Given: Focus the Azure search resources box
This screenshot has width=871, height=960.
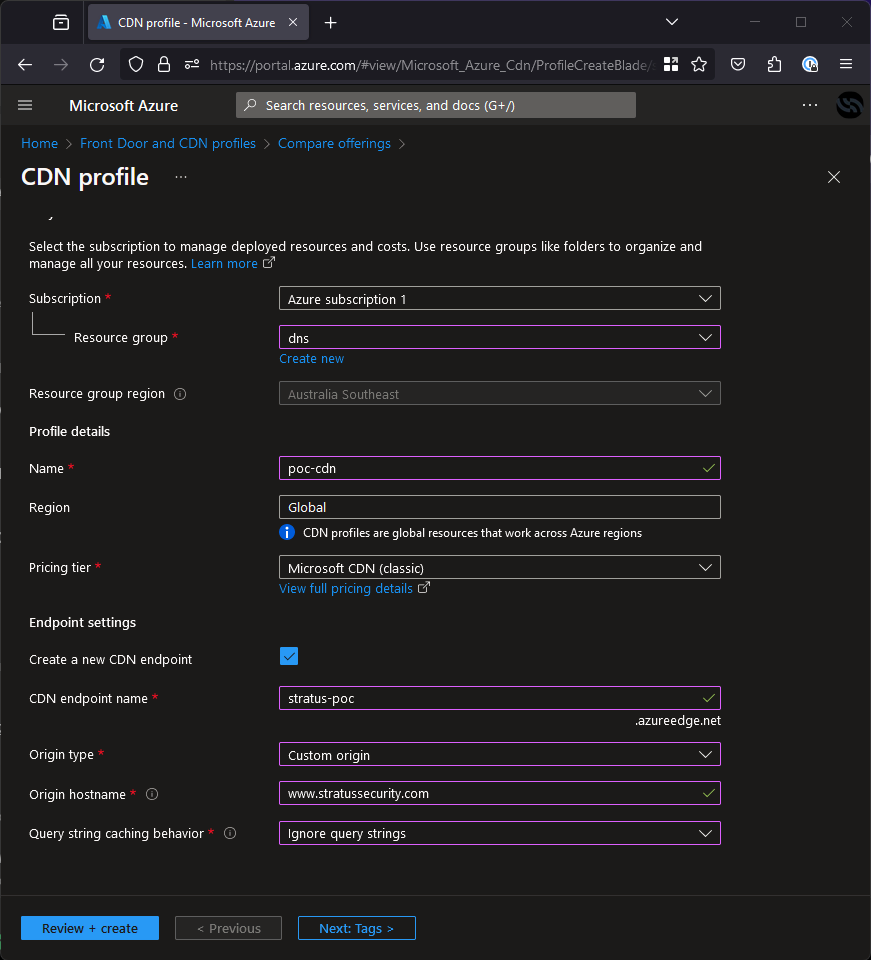Looking at the screenshot, I should [436, 105].
